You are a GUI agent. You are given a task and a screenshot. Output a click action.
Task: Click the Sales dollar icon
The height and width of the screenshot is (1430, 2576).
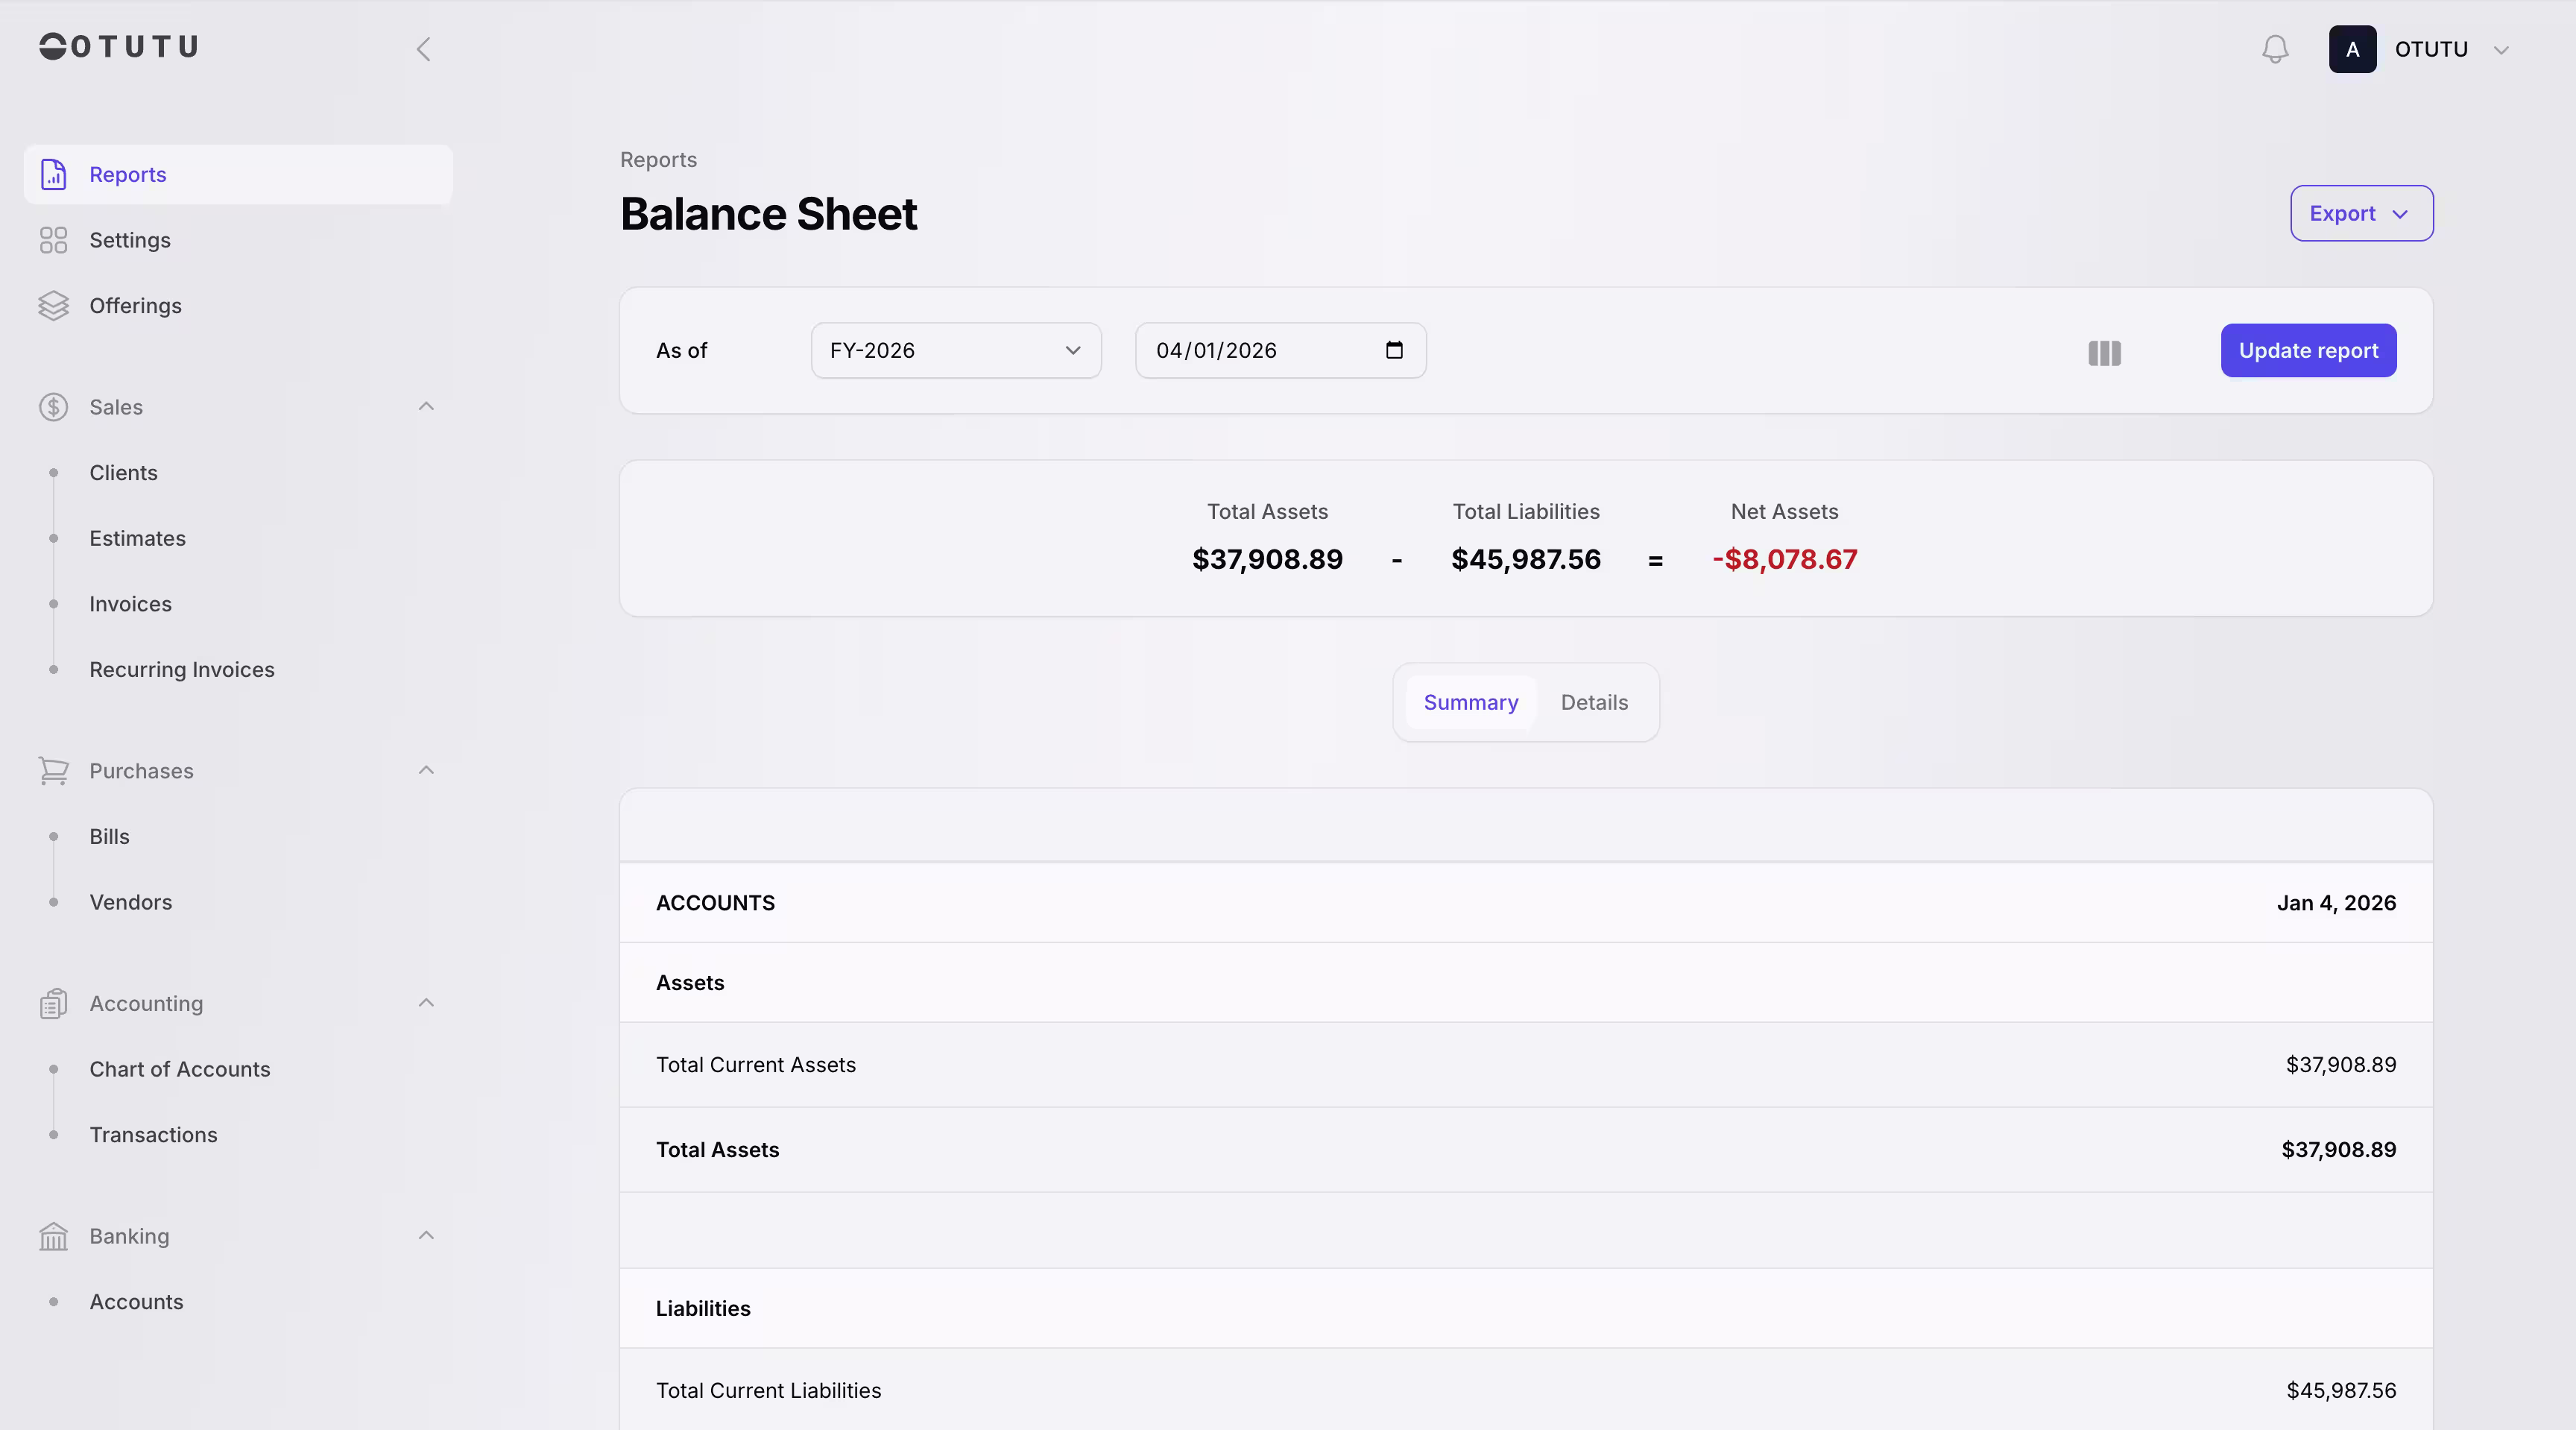(x=53, y=407)
